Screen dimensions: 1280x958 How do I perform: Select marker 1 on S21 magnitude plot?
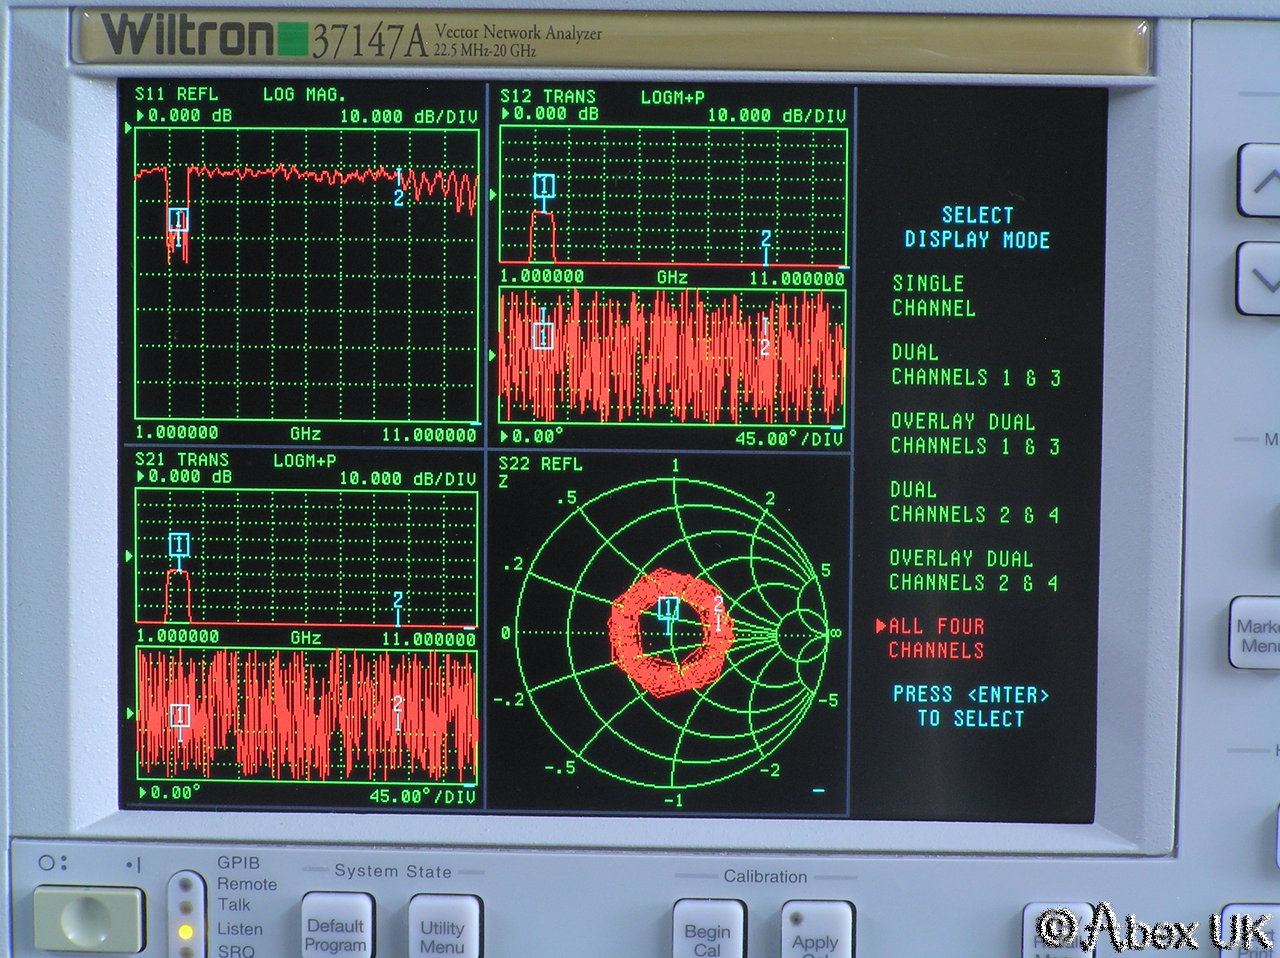(x=179, y=545)
